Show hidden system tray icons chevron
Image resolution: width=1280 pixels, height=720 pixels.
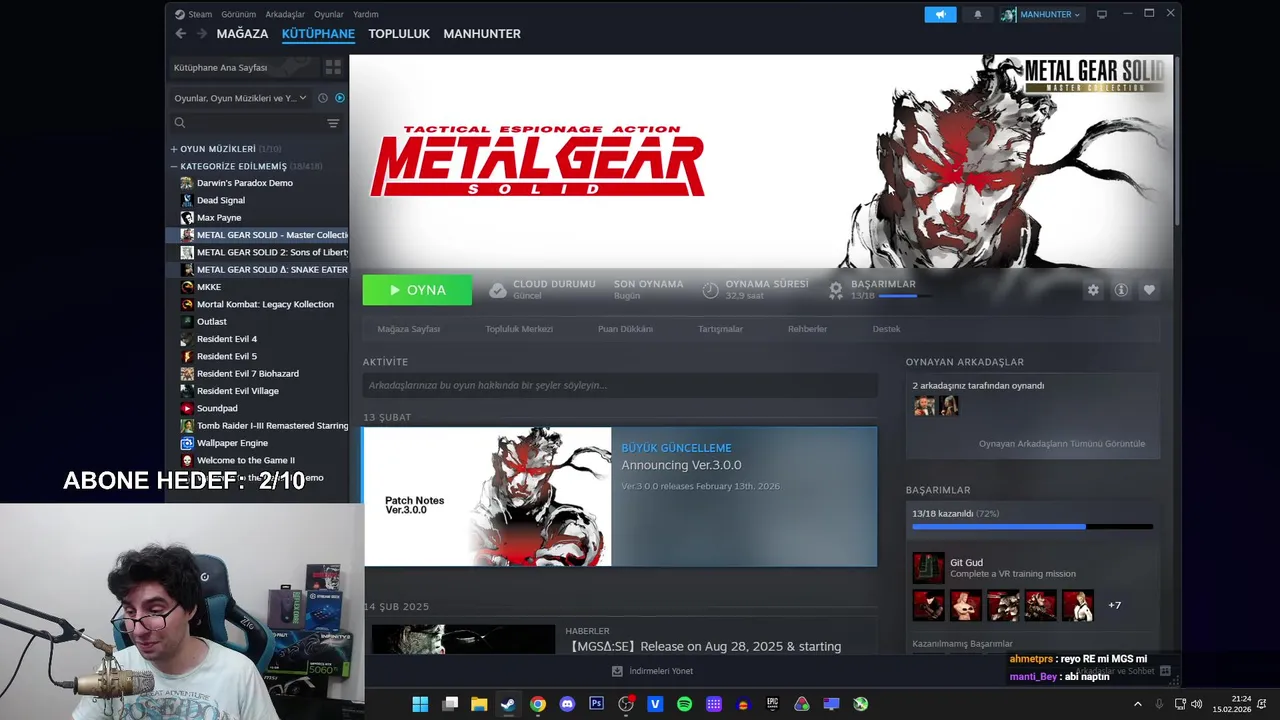click(1137, 704)
